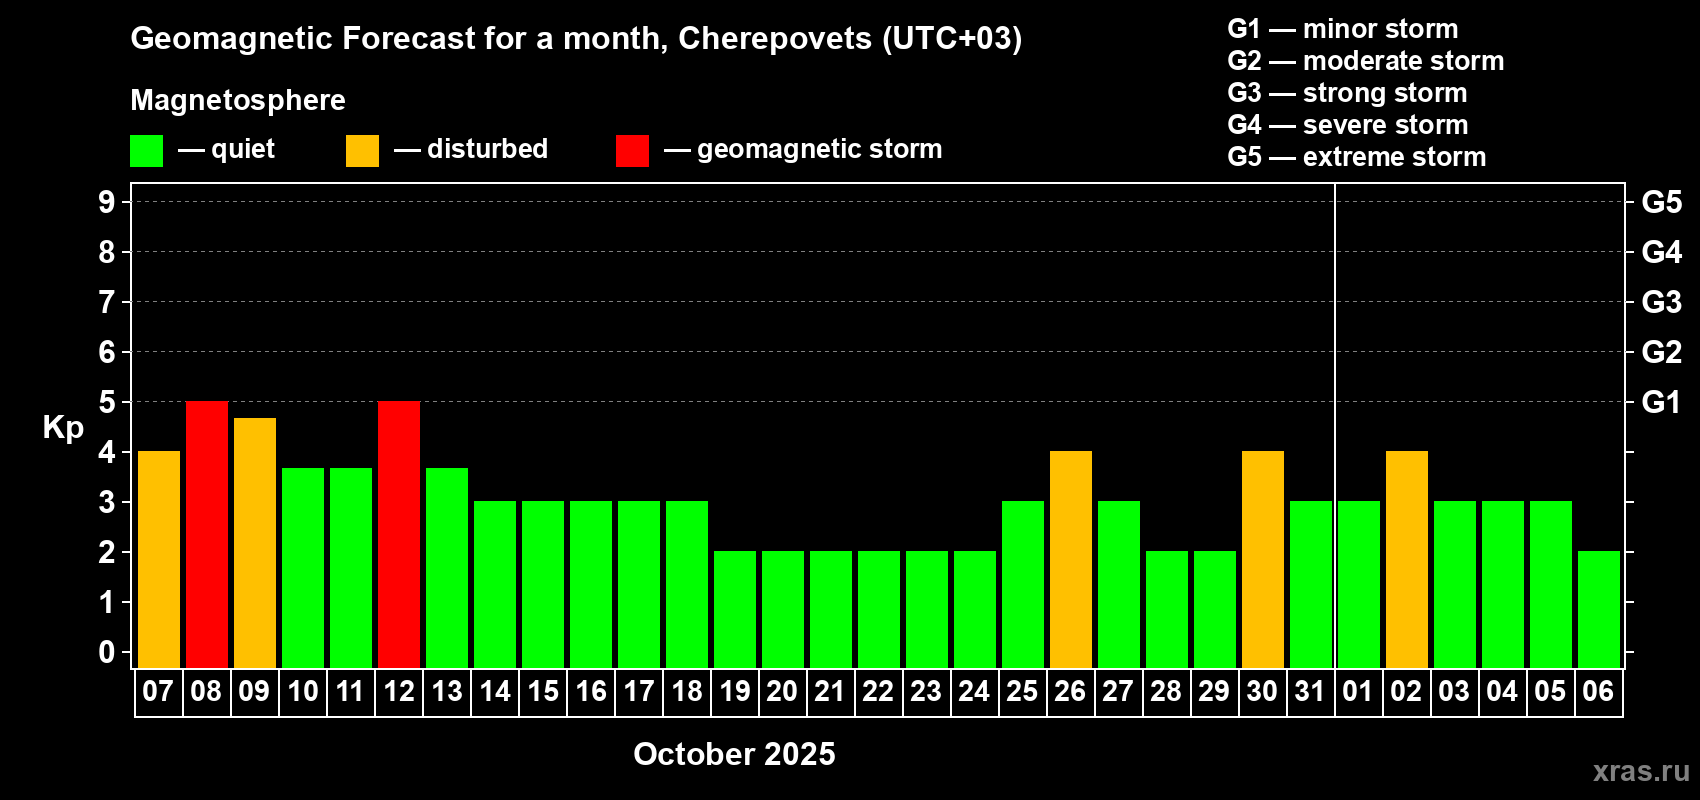Click the Geomagnetic Forecast chart title
This screenshot has width=1700, height=800.
coord(576,39)
